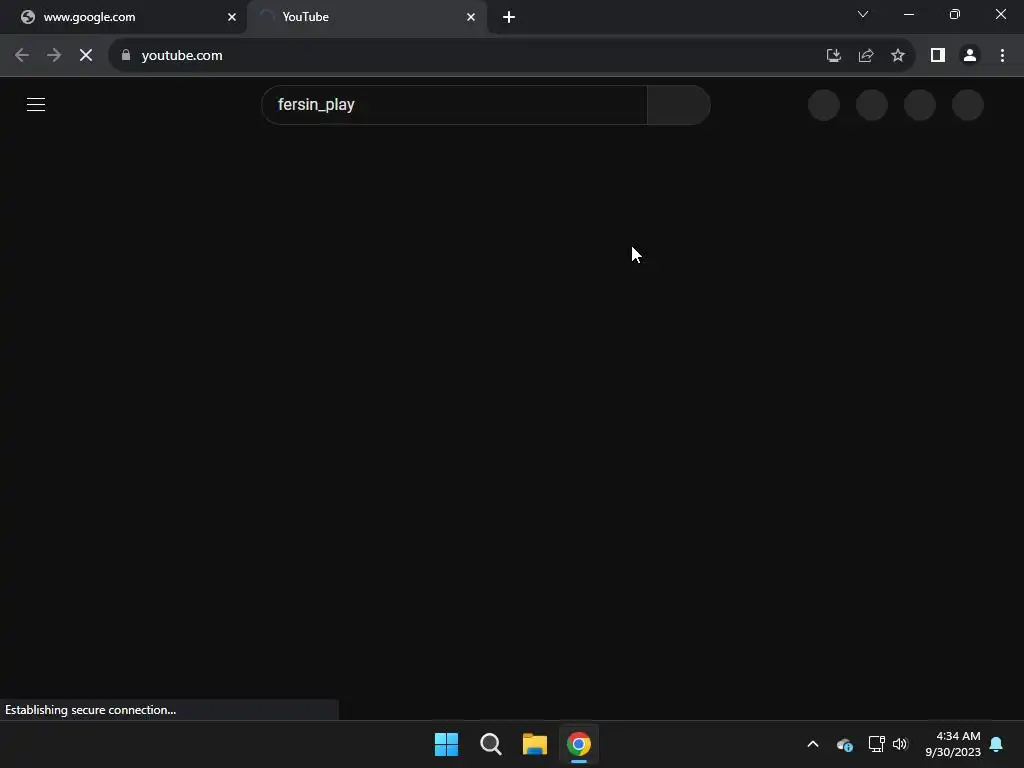Viewport: 1024px width, 768px height.
Task: Select the YouTube tab
Action: click(x=368, y=17)
